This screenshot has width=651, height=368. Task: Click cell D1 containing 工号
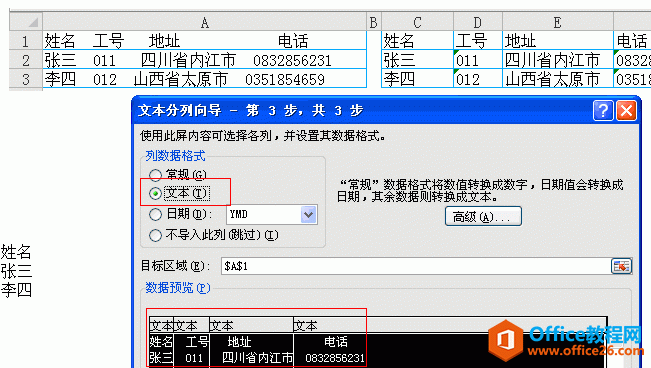point(478,41)
